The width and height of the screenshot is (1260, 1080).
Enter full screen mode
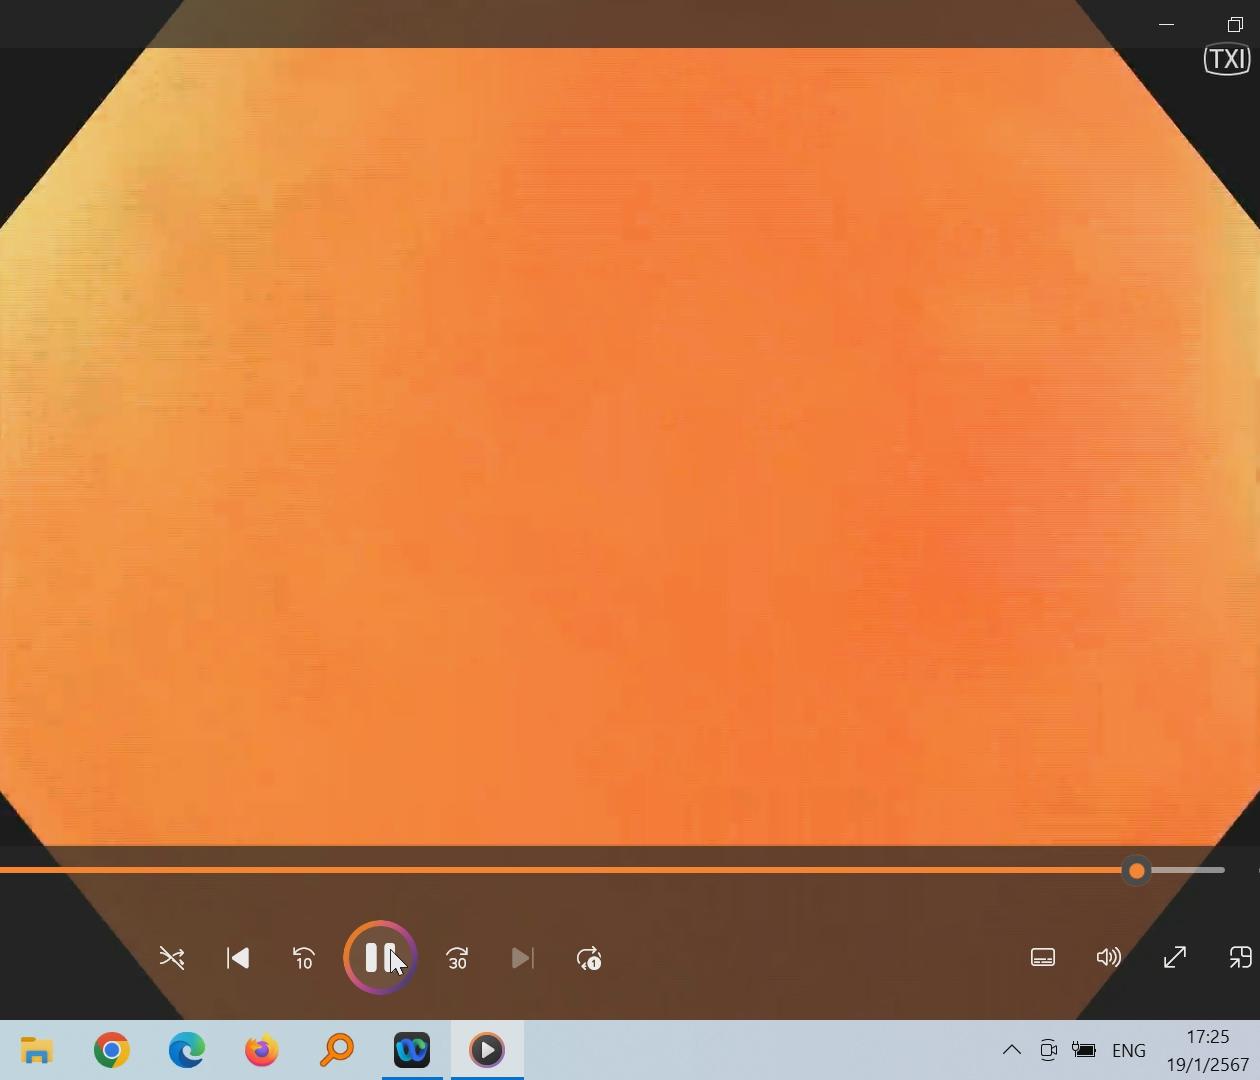[x=1175, y=958]
